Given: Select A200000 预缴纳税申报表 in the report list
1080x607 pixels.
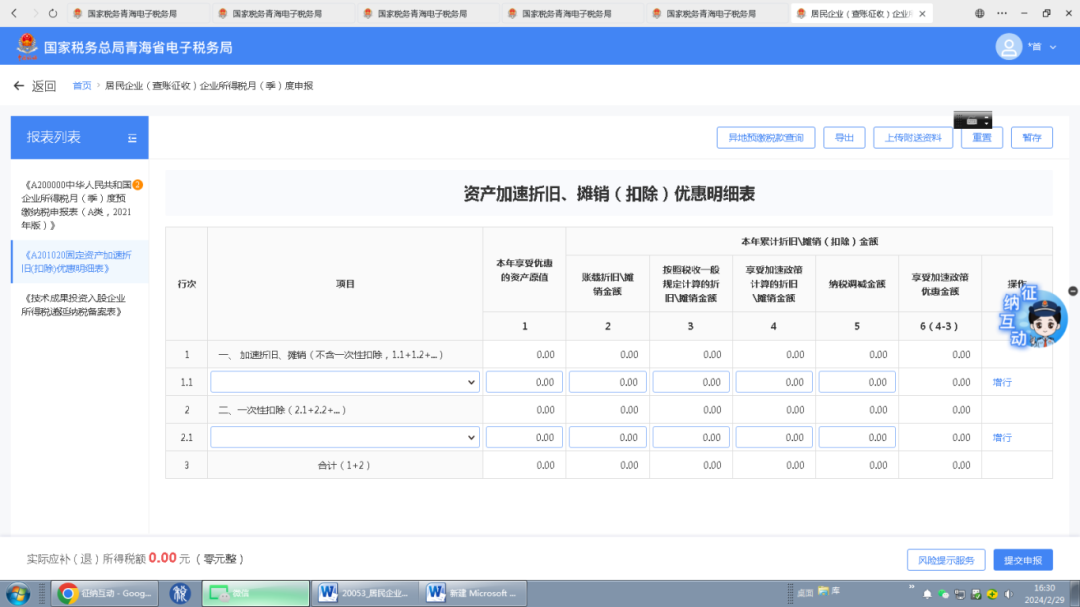Looking at the screenshot, I should [x=79, y=205].
